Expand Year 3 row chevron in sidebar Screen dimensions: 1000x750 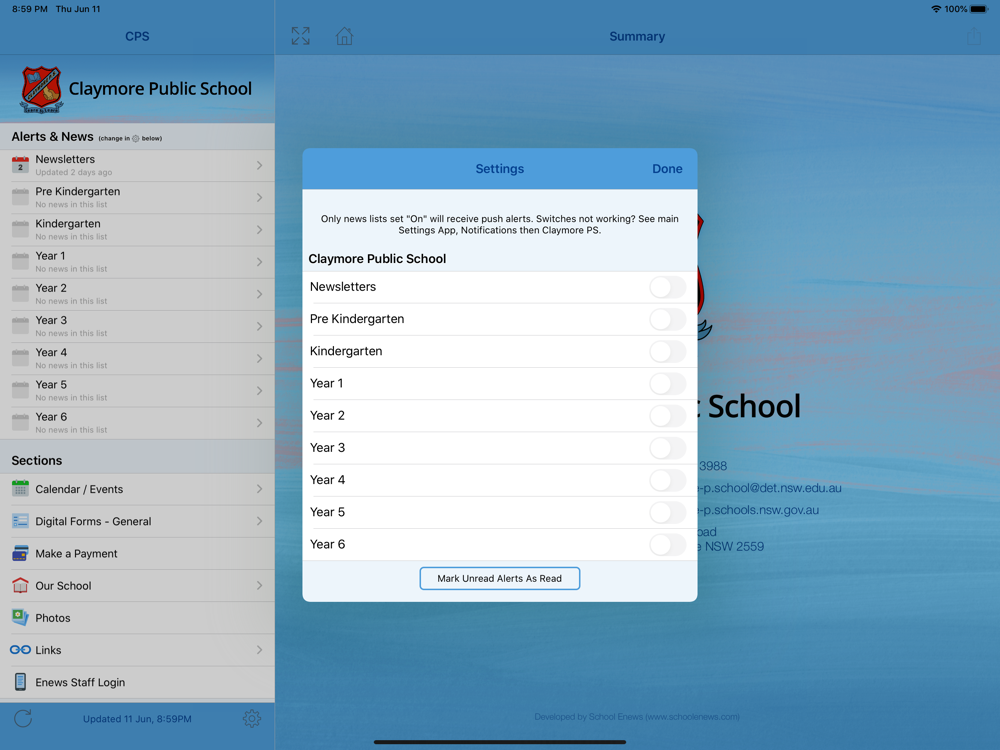pos(260,326)
